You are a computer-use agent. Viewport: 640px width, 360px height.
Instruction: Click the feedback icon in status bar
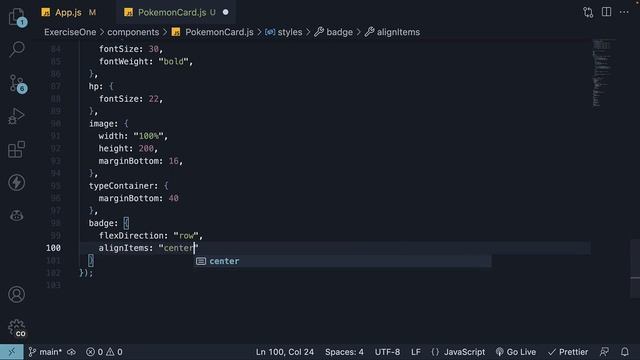[604, 352]
